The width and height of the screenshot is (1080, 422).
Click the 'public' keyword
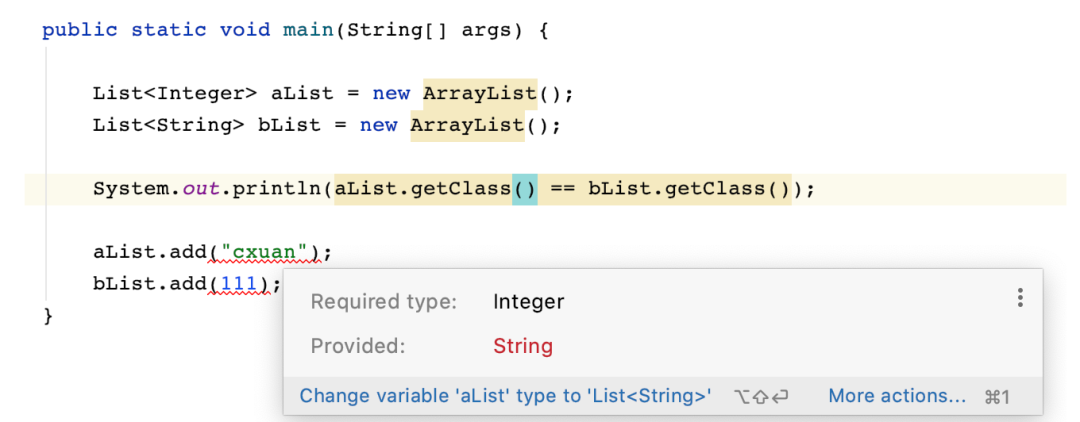tap(80, 29)
